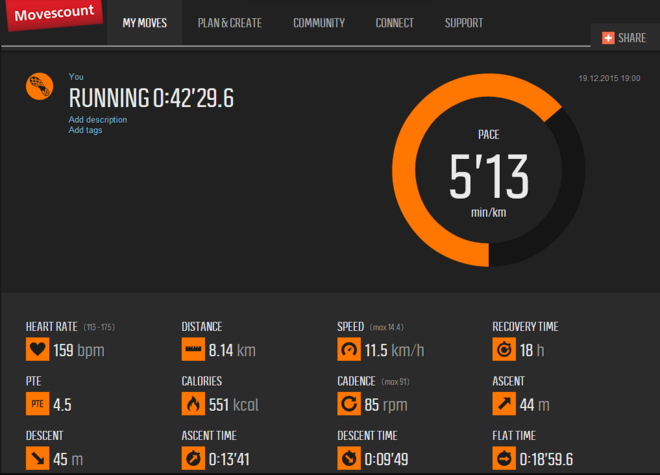Image resolution: width=660 pixels, height=475 pixels.
Task: Click the recovery time icon
Action: [505, 350]
